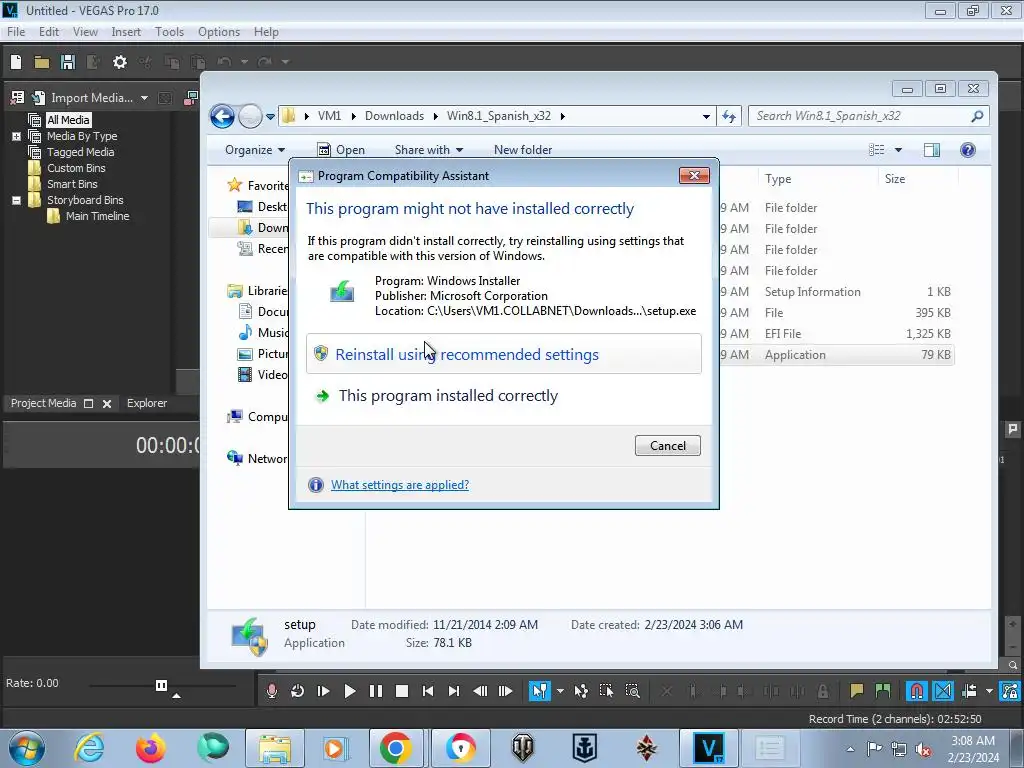Open Google Chrome from the taskbar
Viewport: 1024px width, 768px height.
tap(395, 748)
